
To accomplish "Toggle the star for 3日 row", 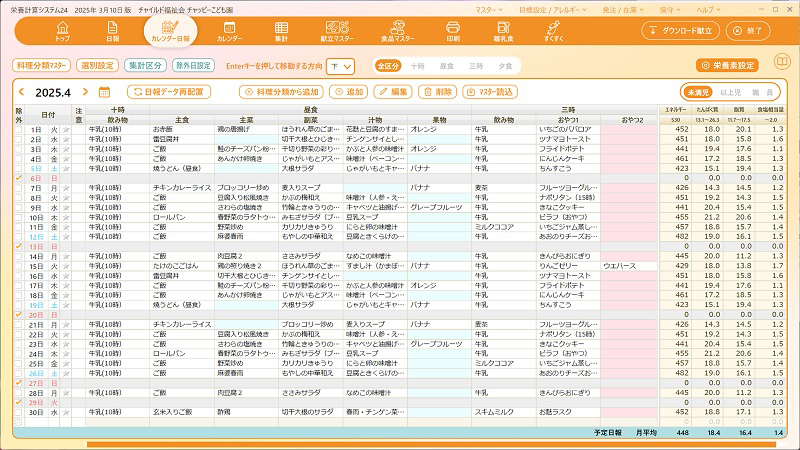I will pos(66,149).
